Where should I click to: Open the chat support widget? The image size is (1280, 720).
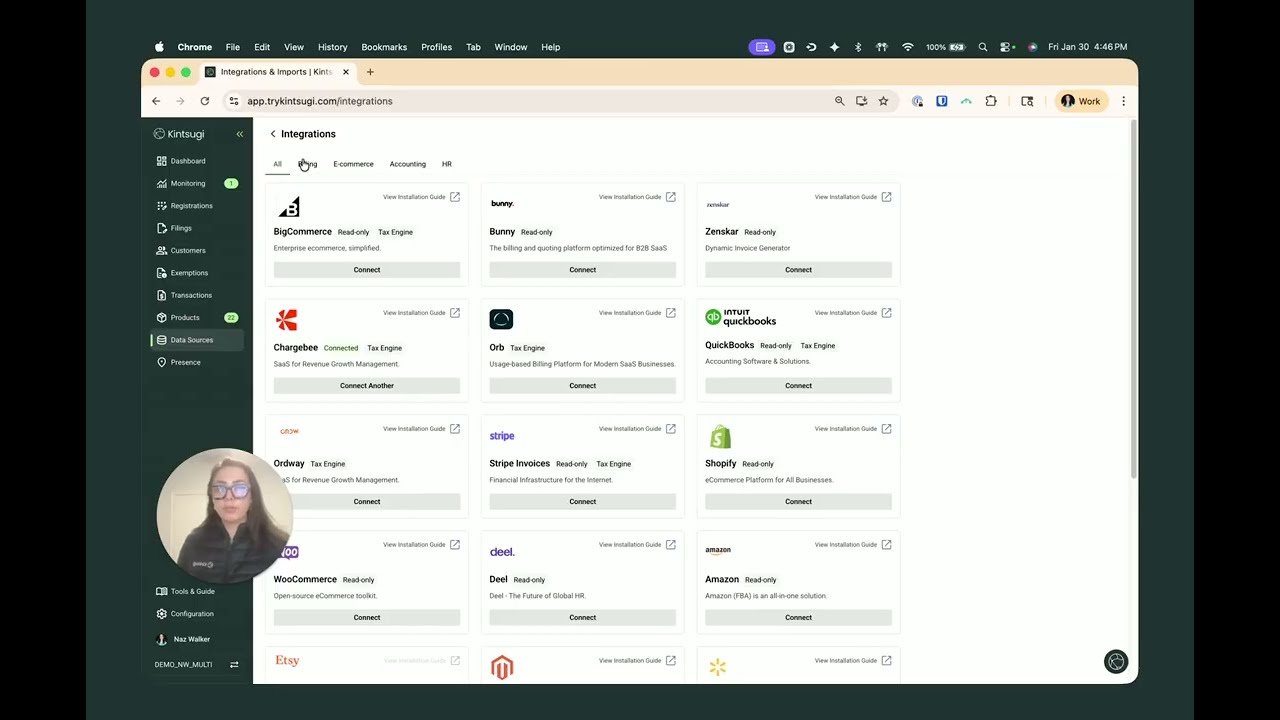[1116, 662]
